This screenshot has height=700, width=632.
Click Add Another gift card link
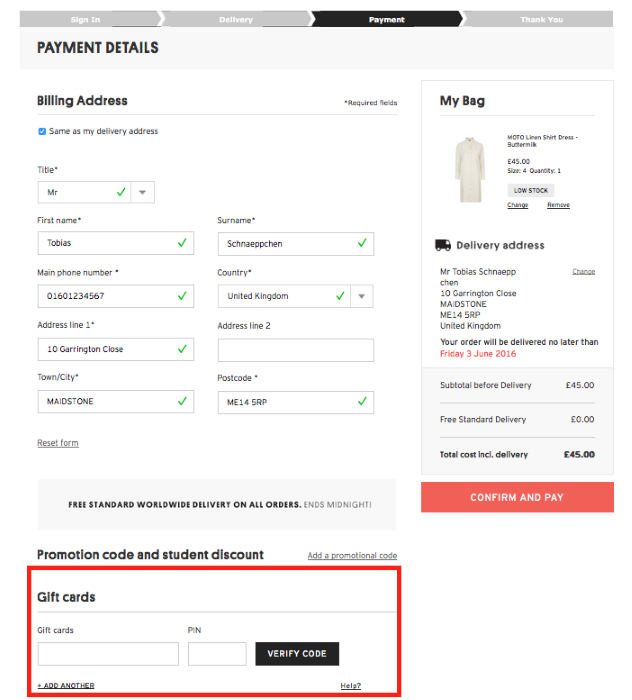66,686
